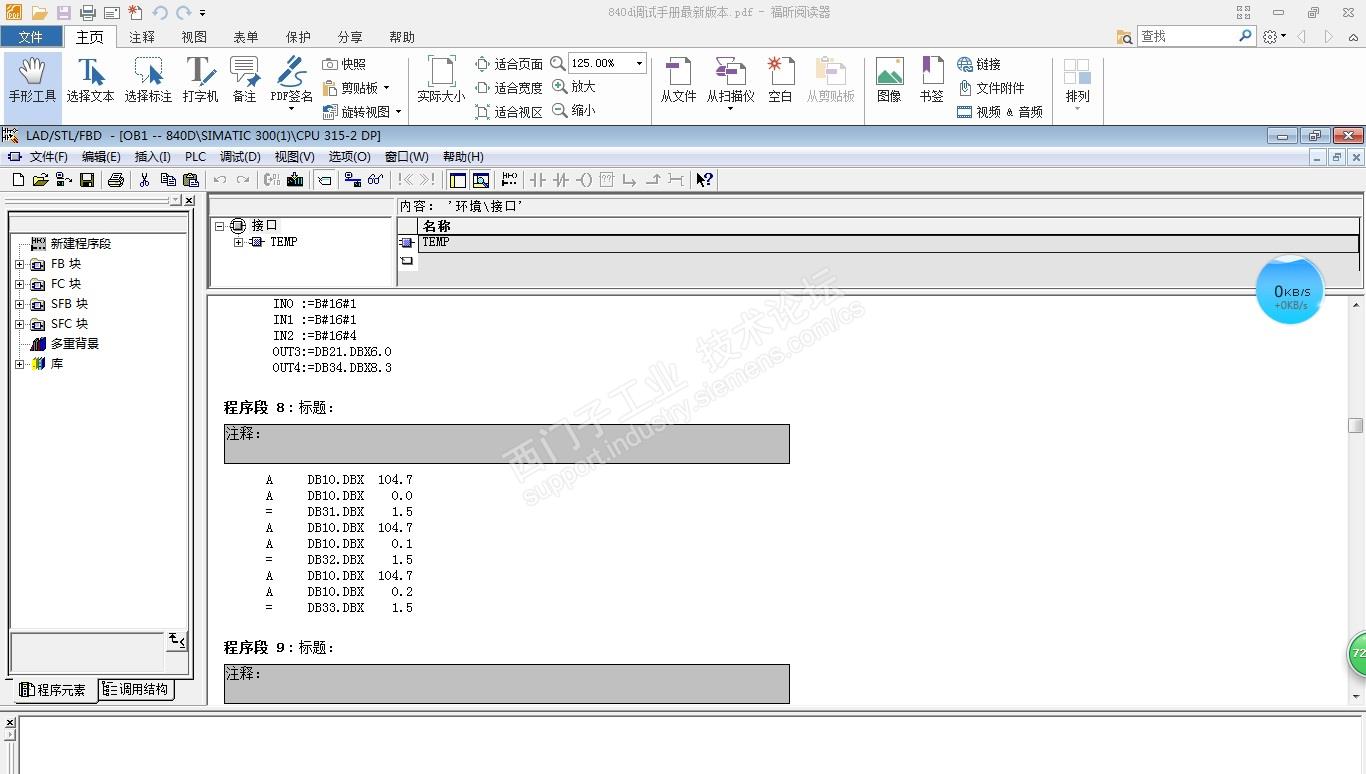Switch to the 表单 Form ribbon tab

246,37
